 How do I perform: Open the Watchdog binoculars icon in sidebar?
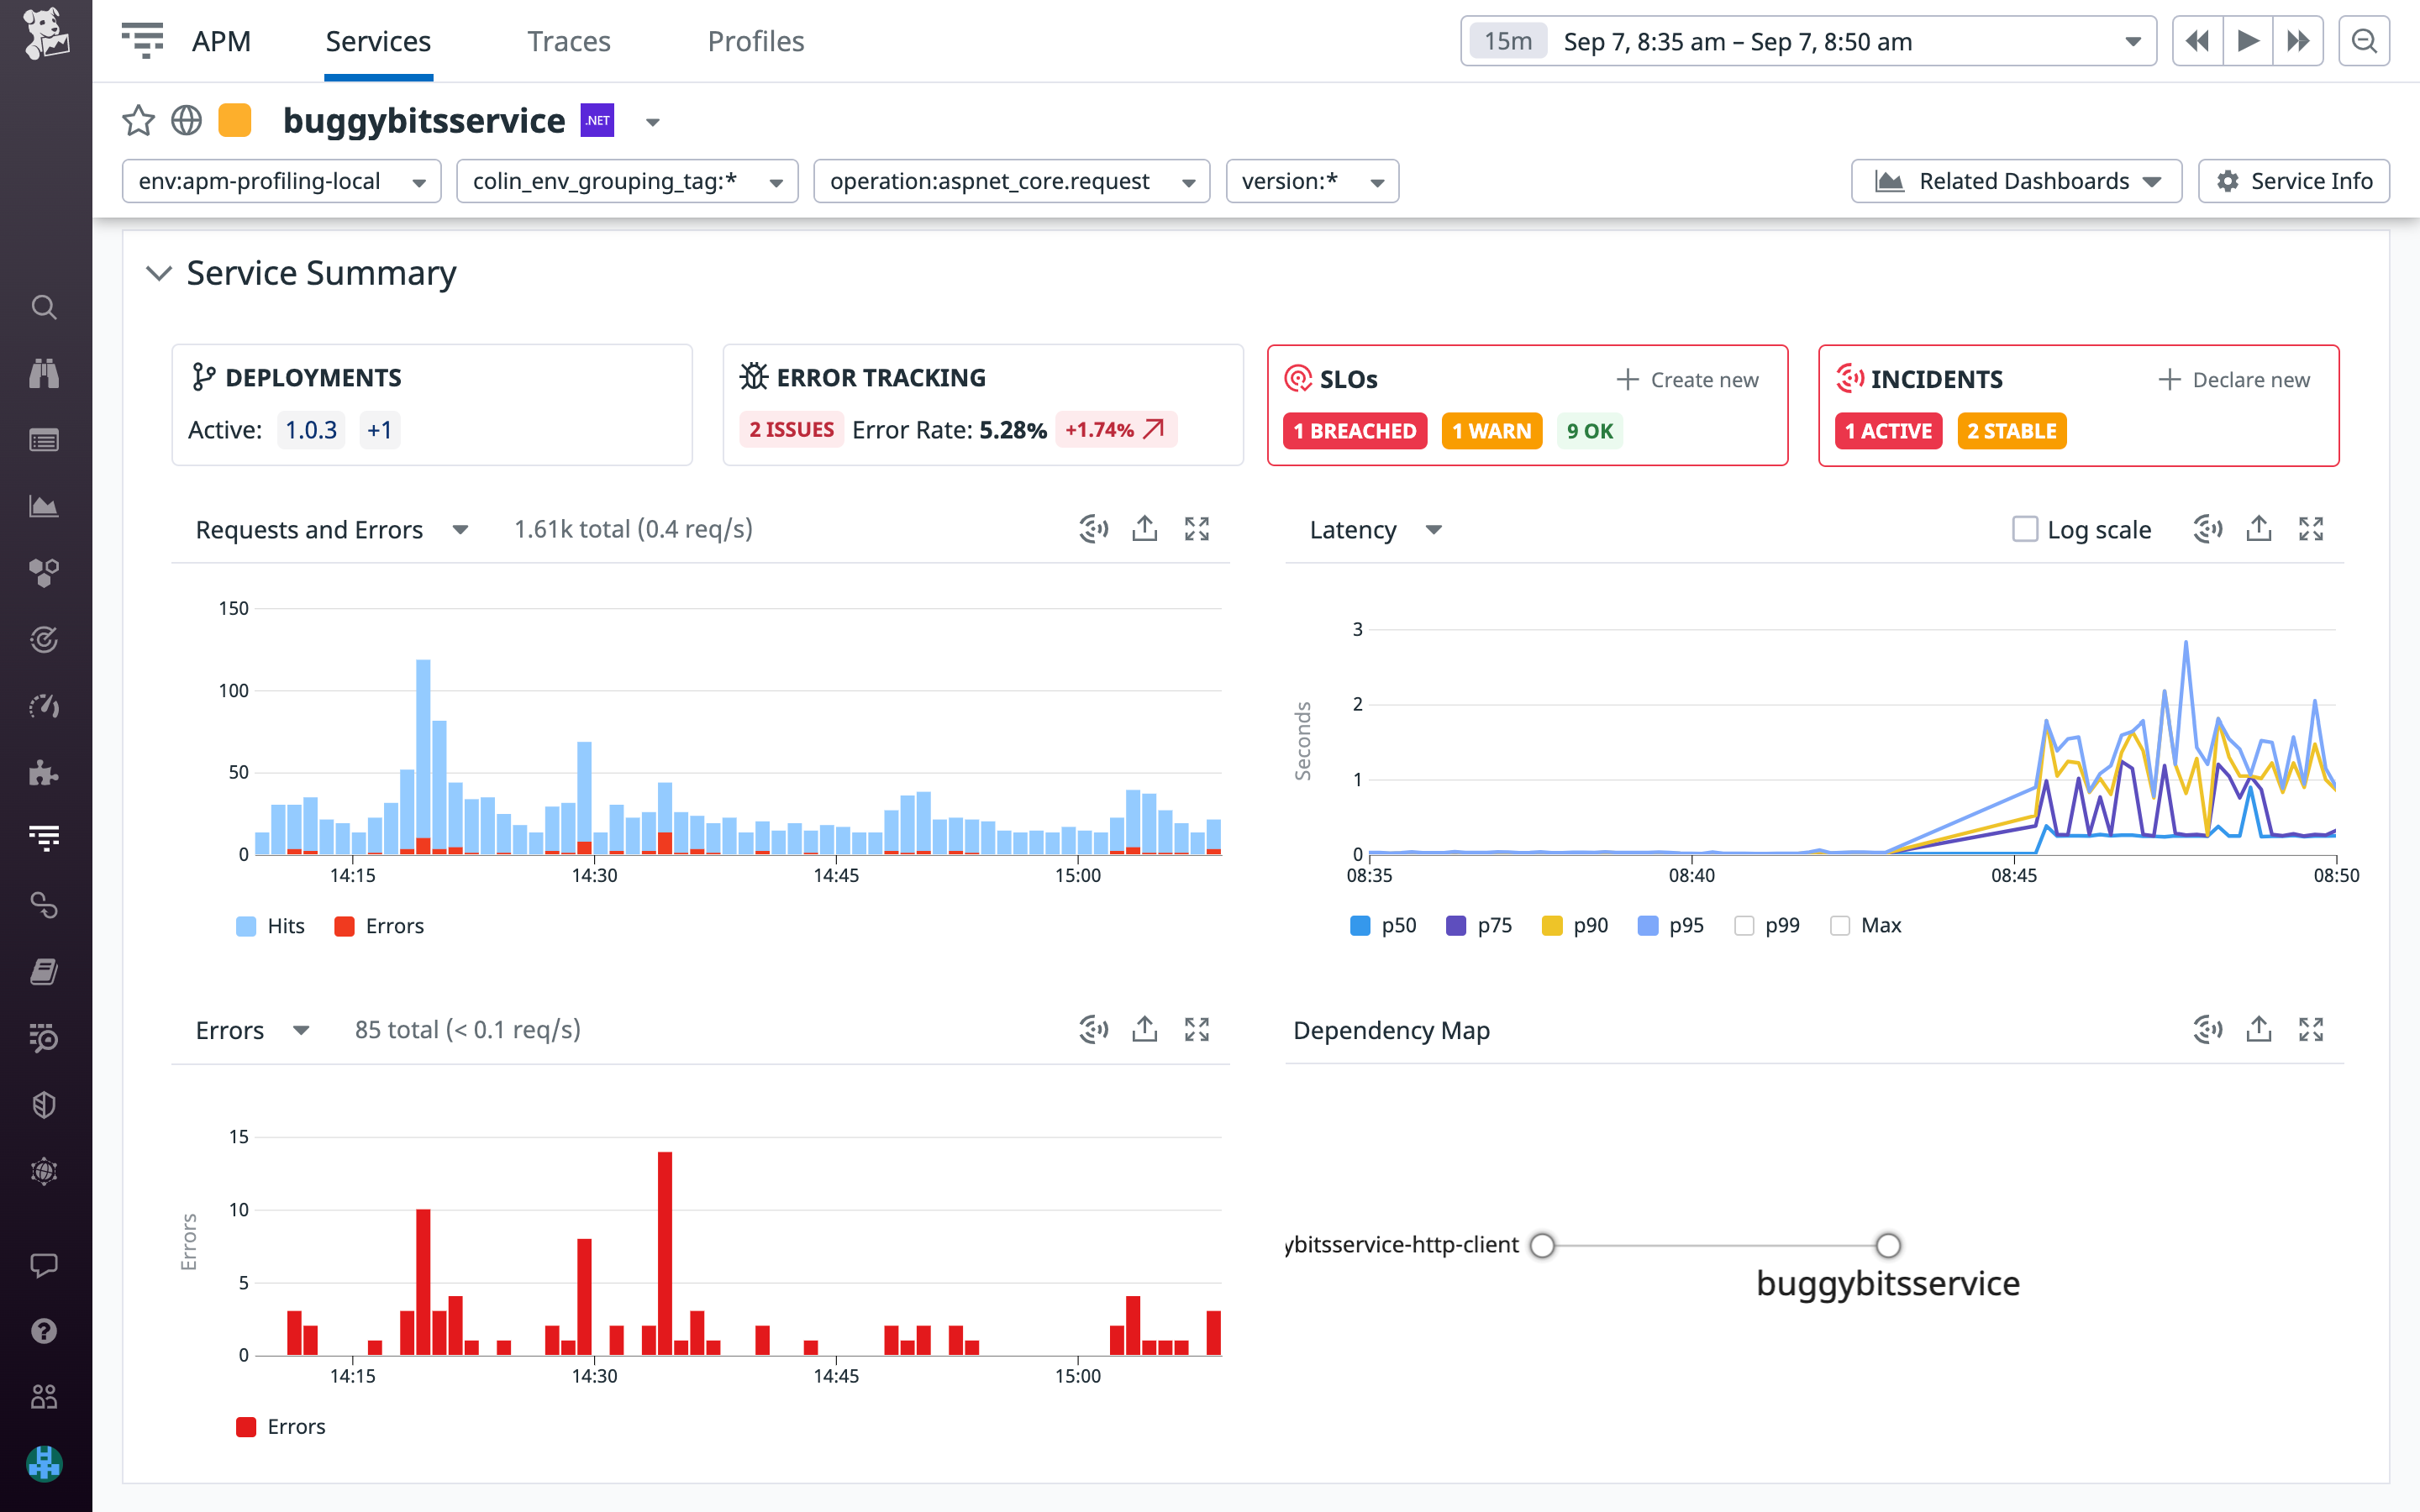(x=44, y=373)
